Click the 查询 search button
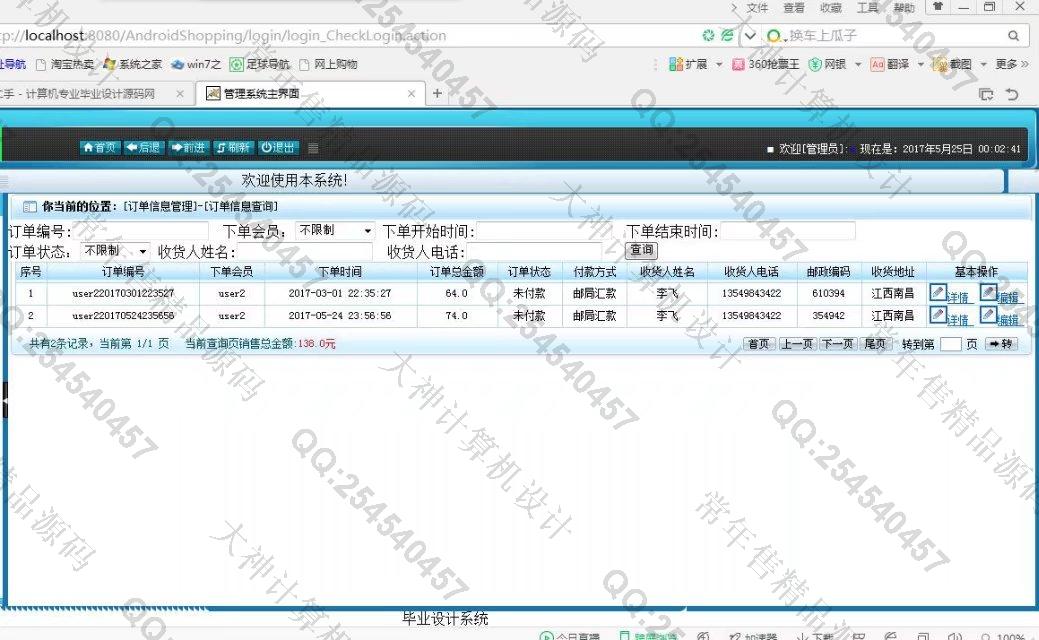1039x640 pixels. click(x=641, y=250)
